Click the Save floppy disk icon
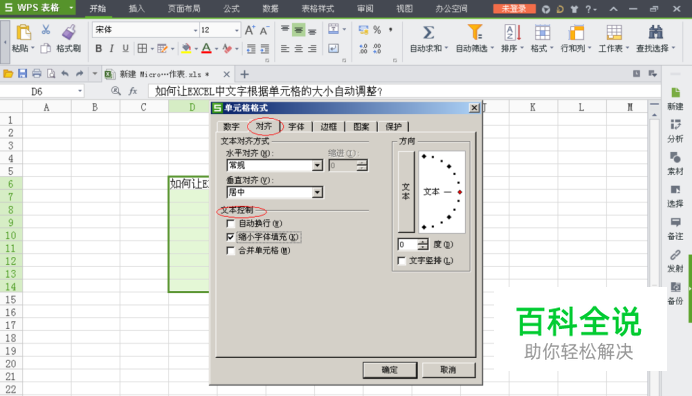Viewport: 692px width, 396px height. 23,74
